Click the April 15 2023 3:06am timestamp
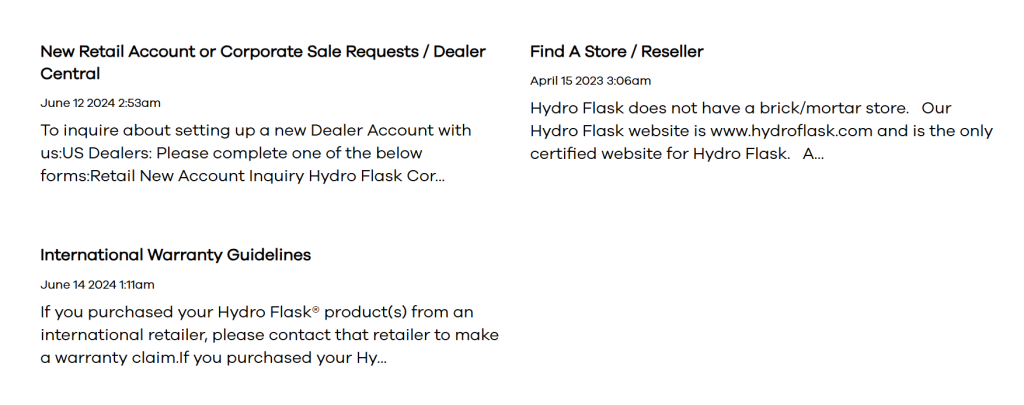Screen dimensions: 1024x405 (590, 81)
